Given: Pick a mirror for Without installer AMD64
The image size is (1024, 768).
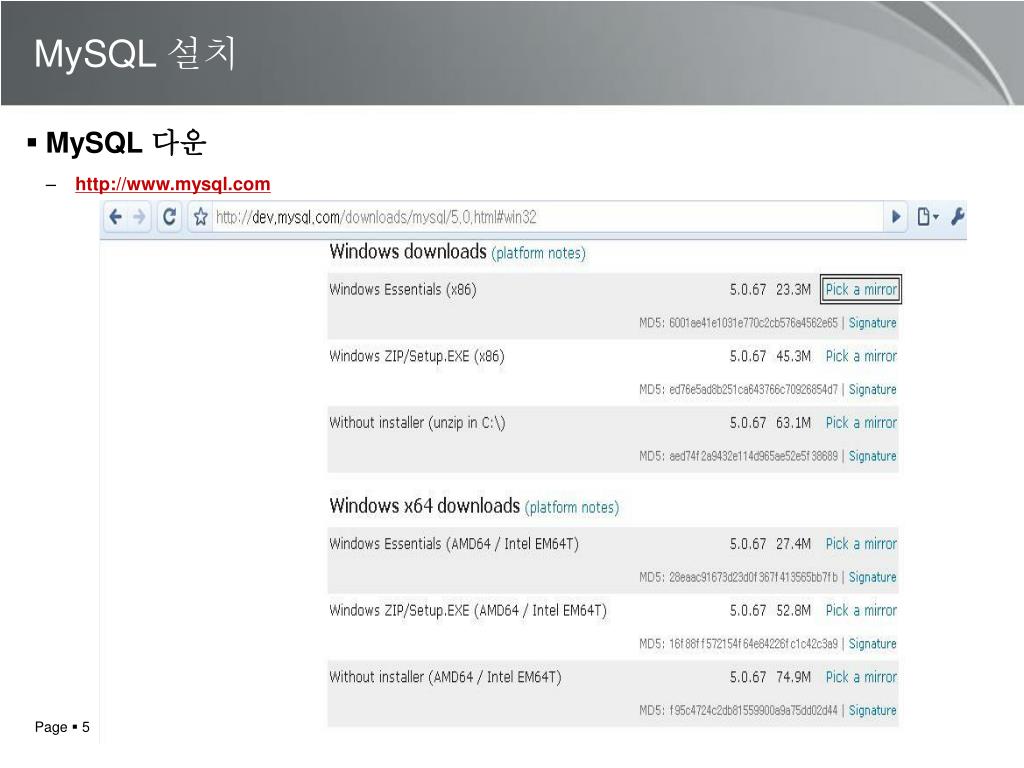Looking at the screenshot, I should click(x=861, y=677).
